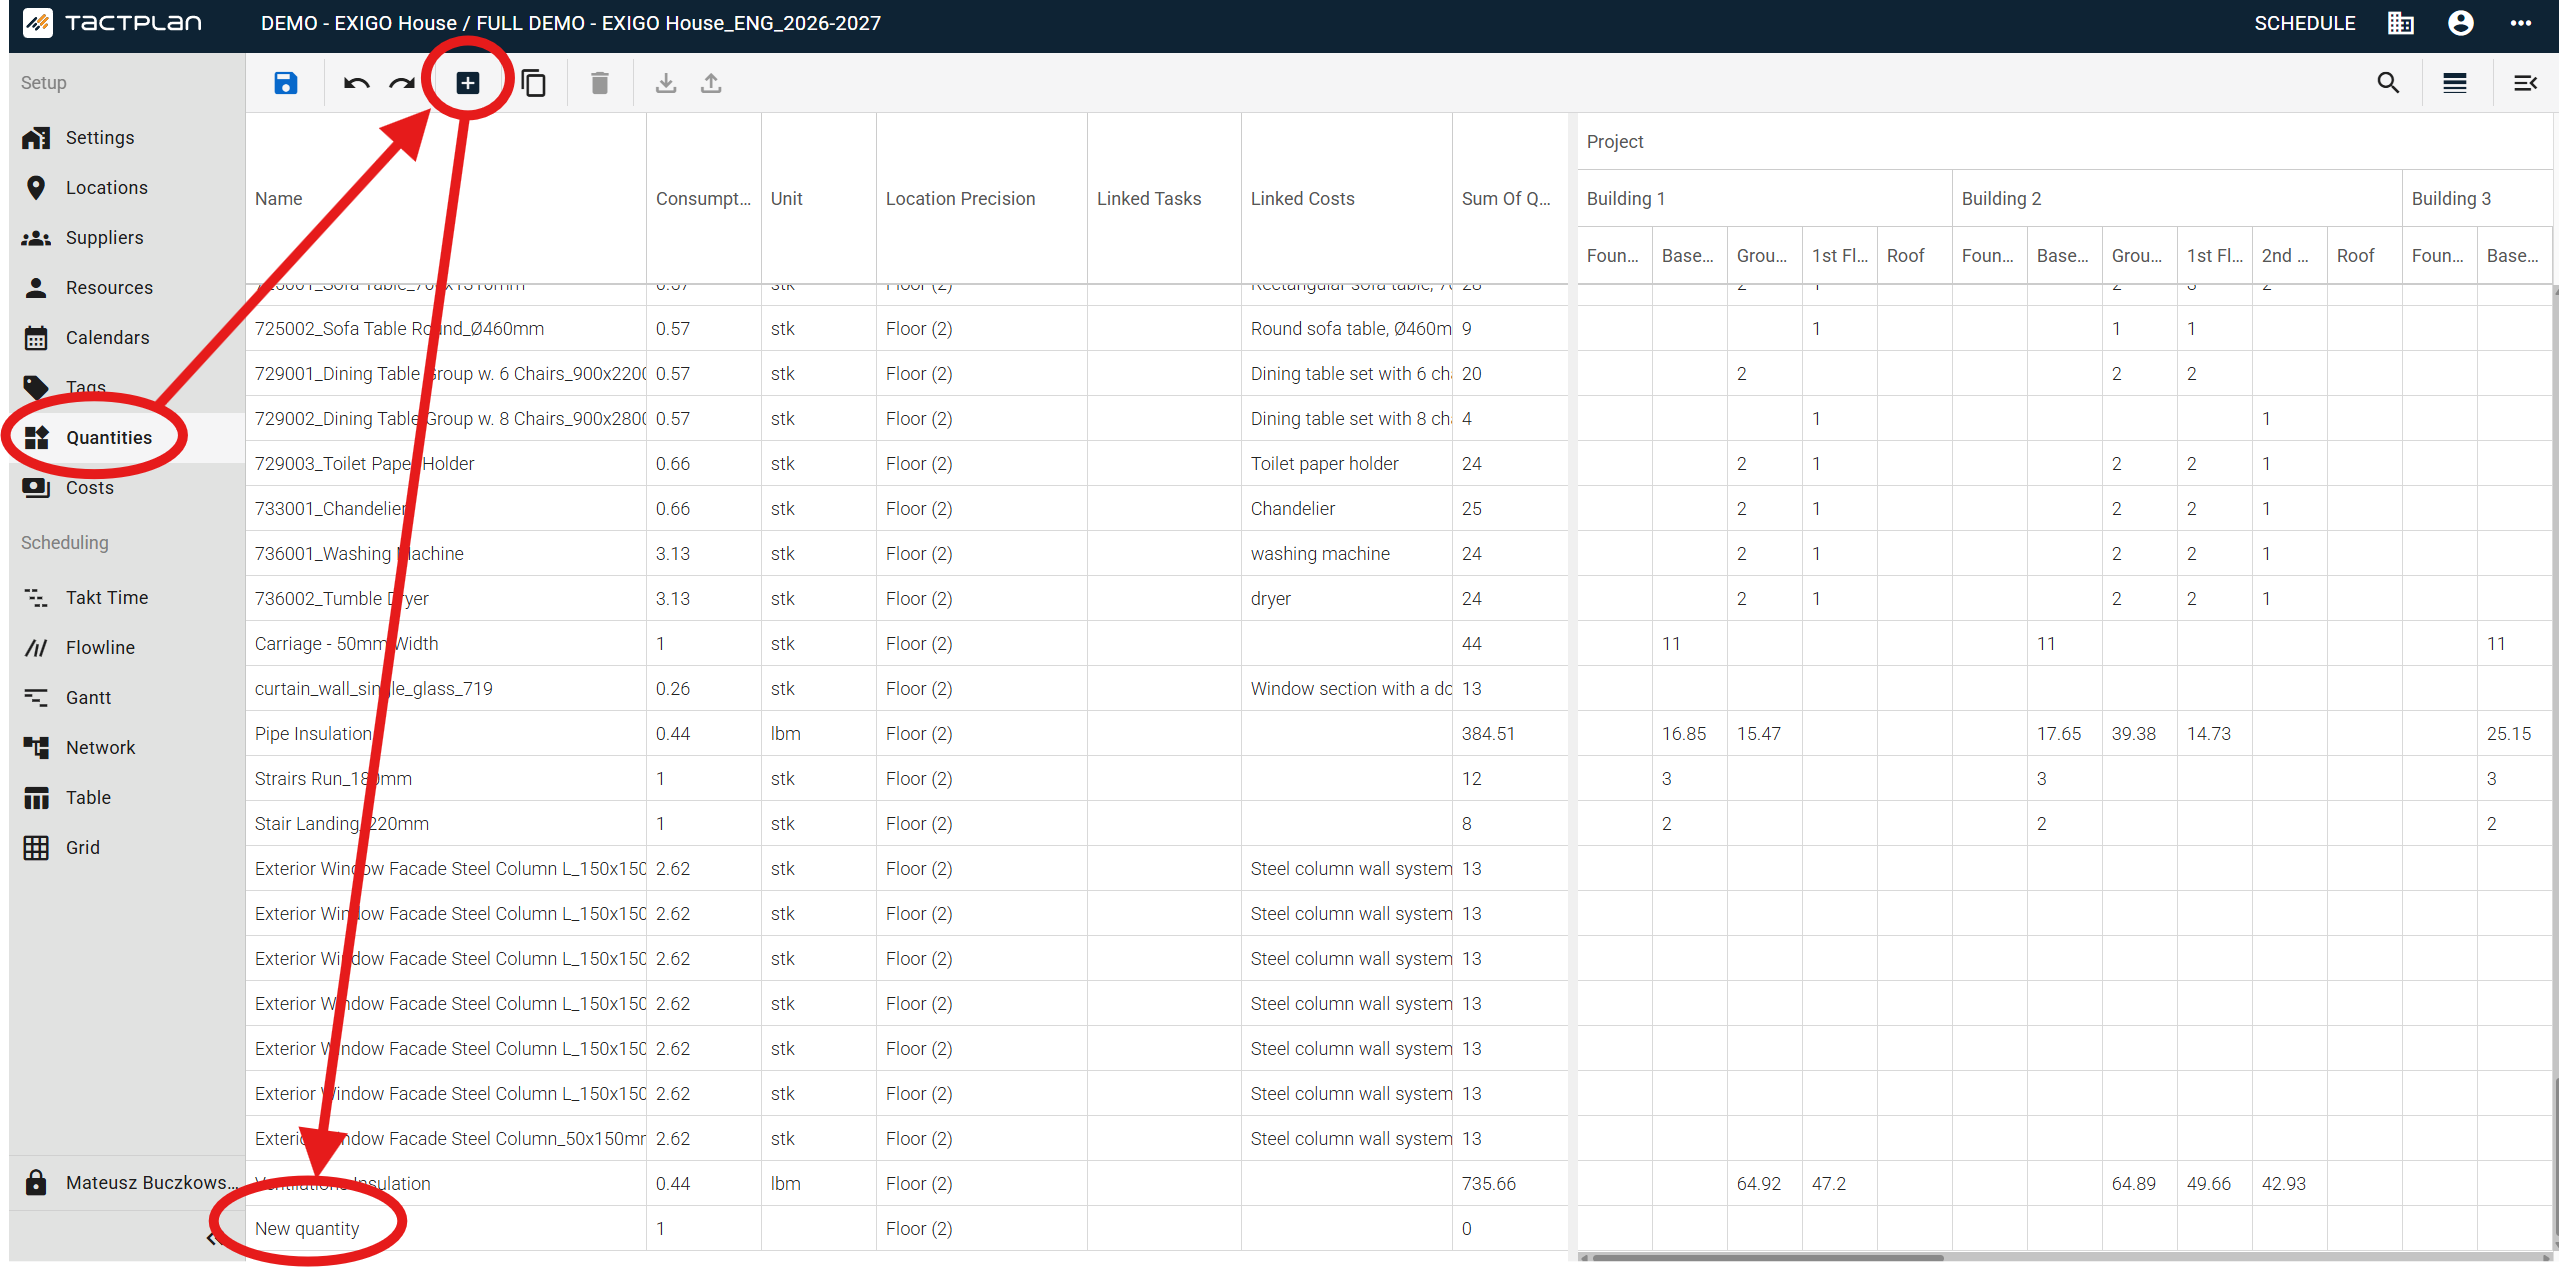Viewport: 2559px width, 1267px height.
Task: Select the curtain_wall_single_glass_719 row
Action: [446, 689]
